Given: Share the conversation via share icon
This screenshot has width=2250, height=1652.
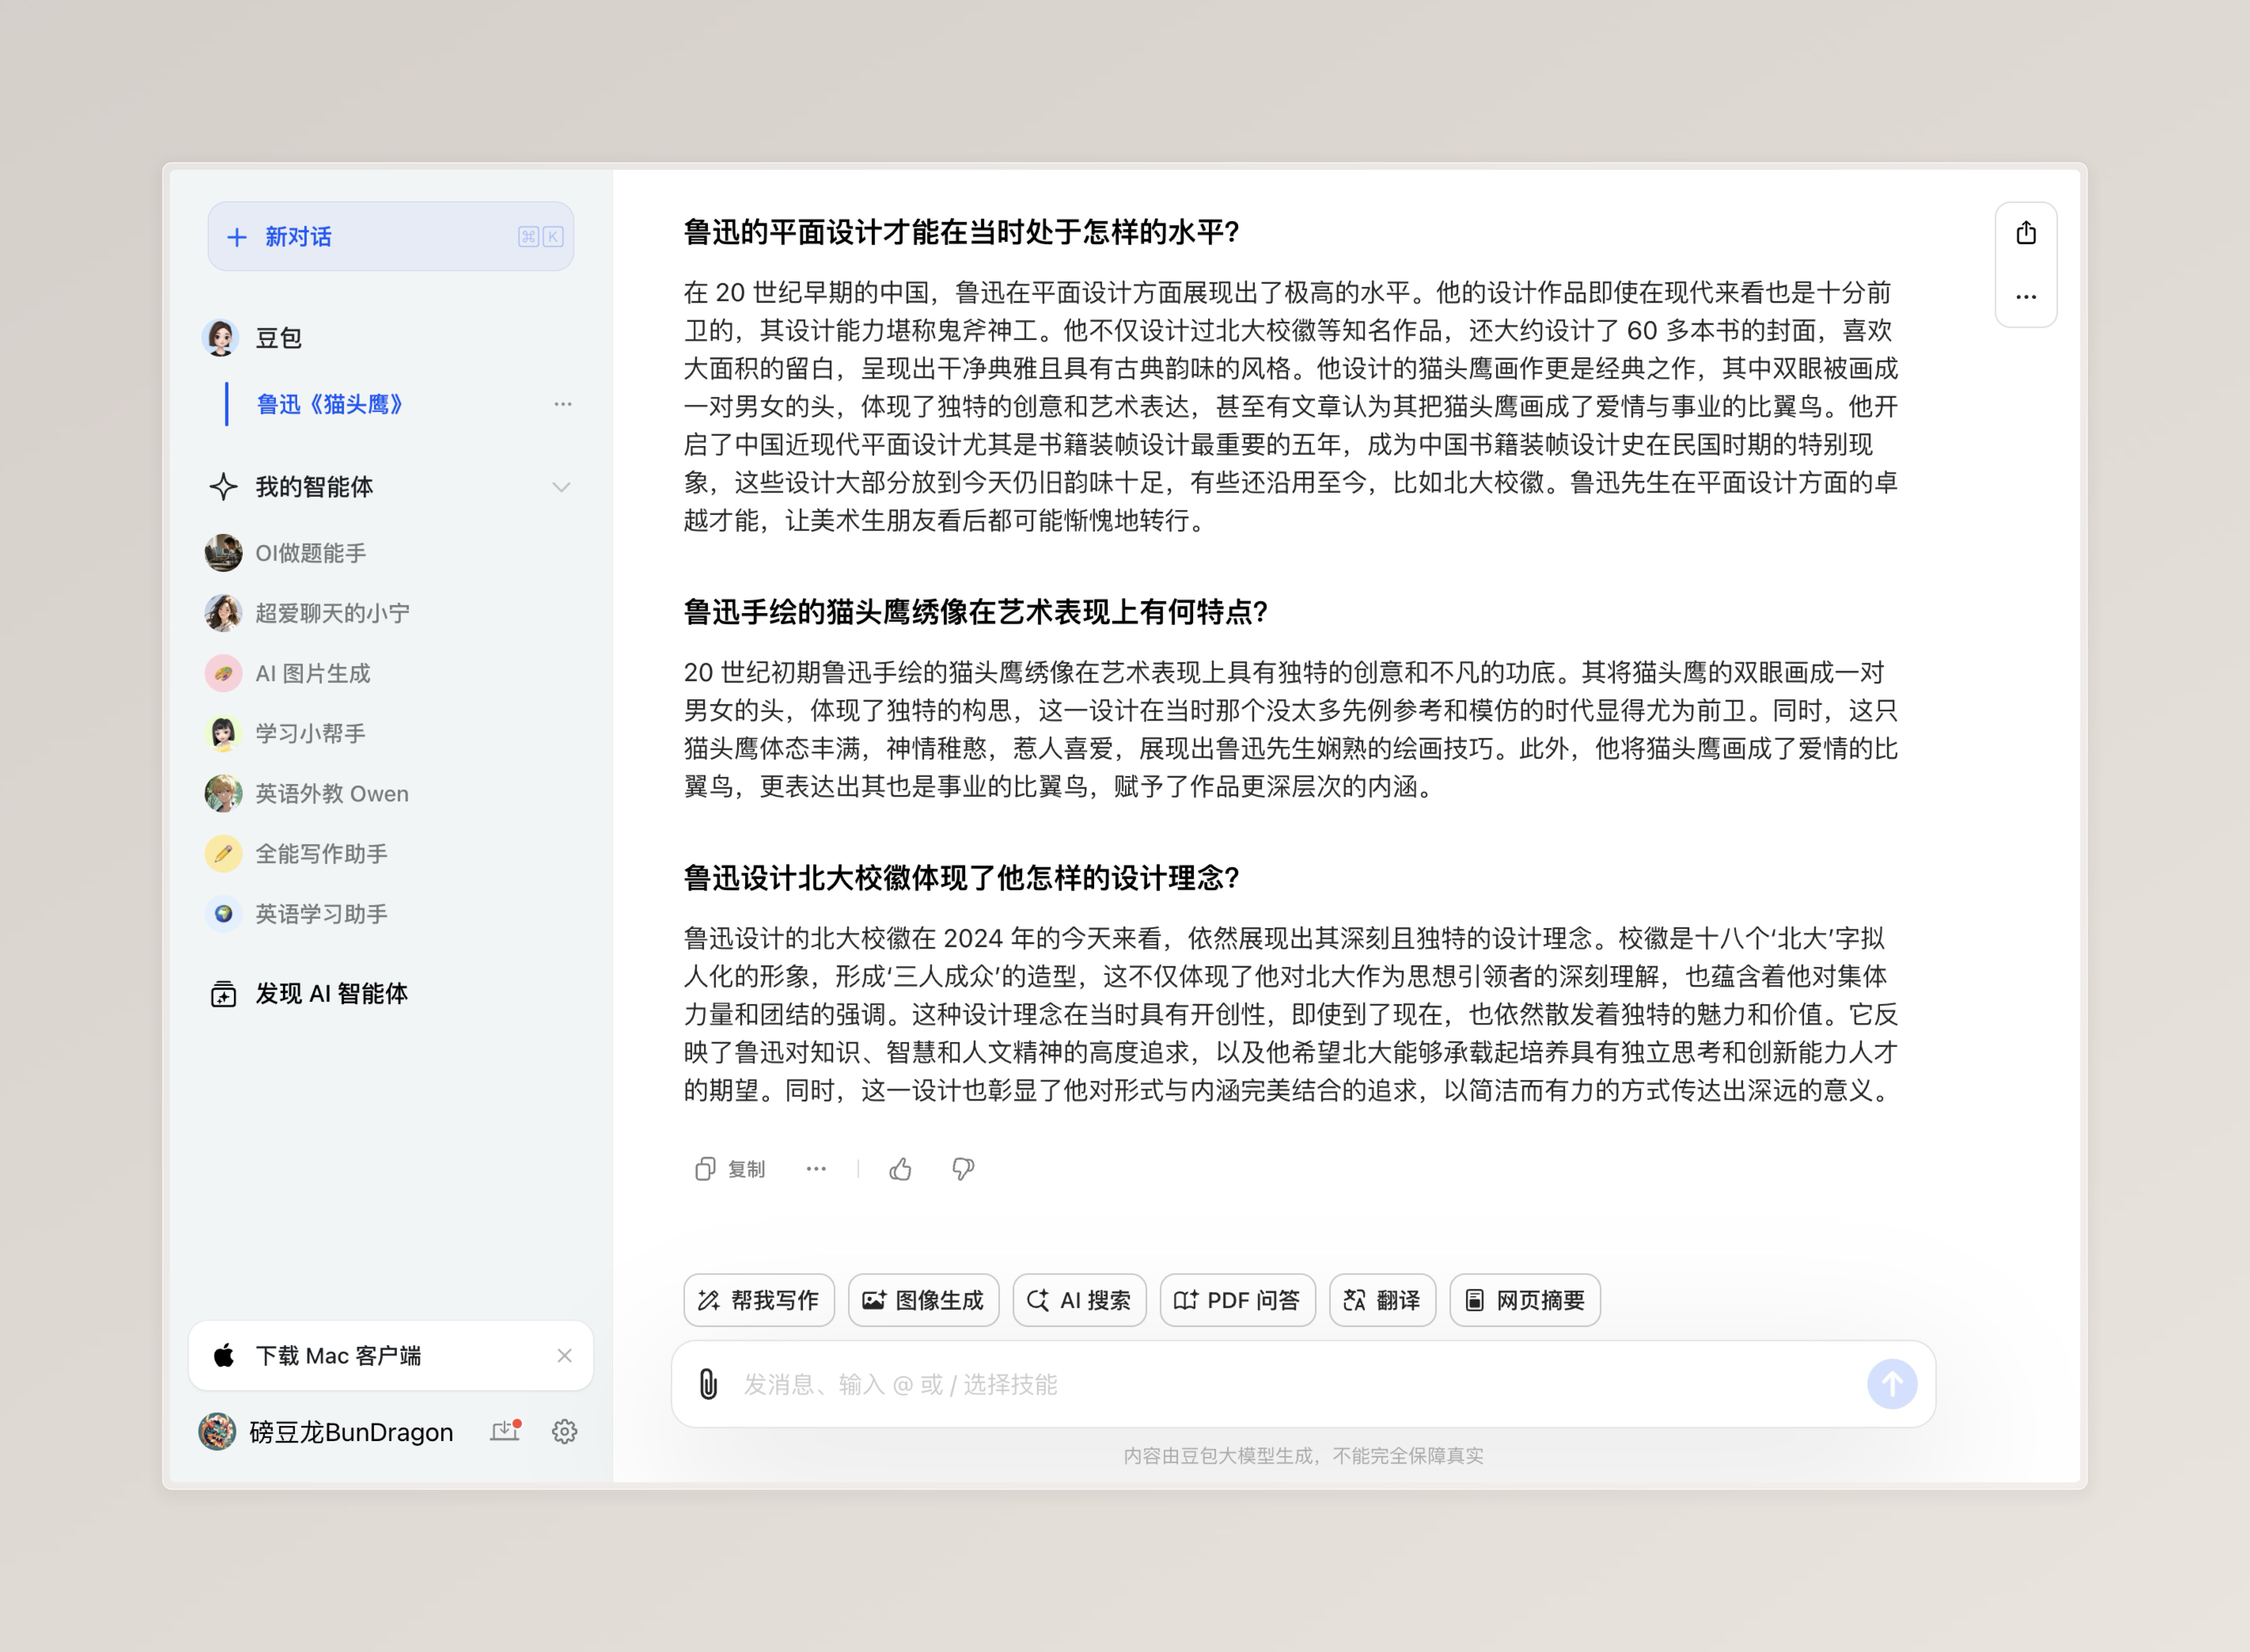Looking at the screenshot, I should click(2026, 233).
